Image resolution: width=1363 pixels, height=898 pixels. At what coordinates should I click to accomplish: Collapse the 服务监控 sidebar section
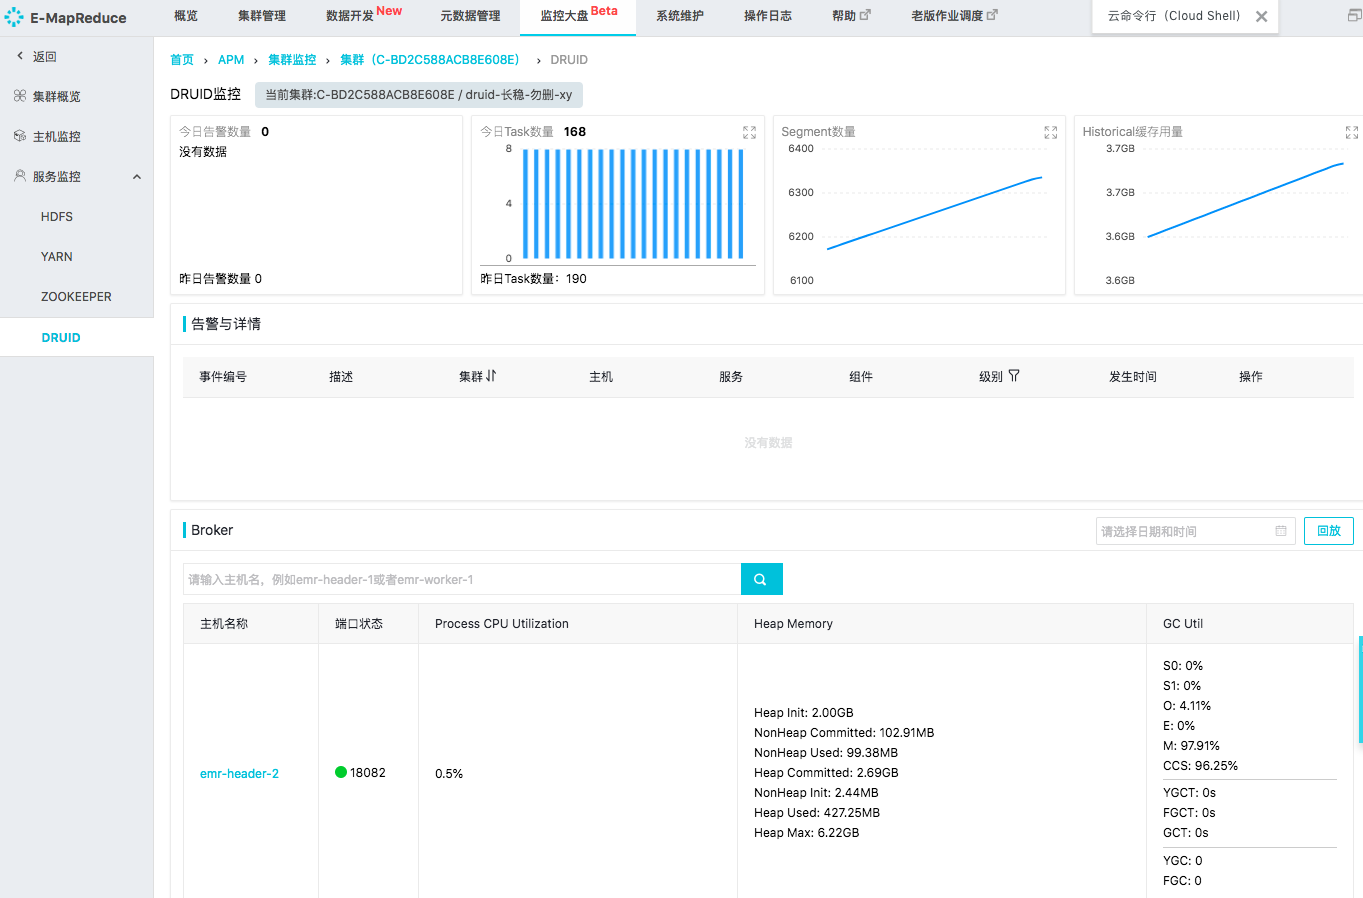coord(137,177)
